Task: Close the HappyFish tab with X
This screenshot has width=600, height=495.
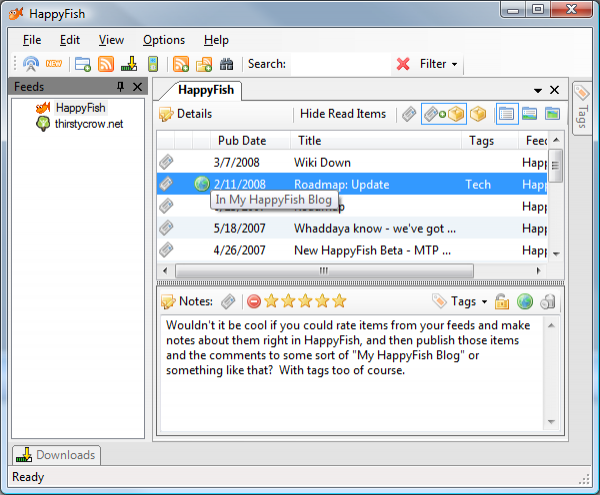Action: coord(554,90)
